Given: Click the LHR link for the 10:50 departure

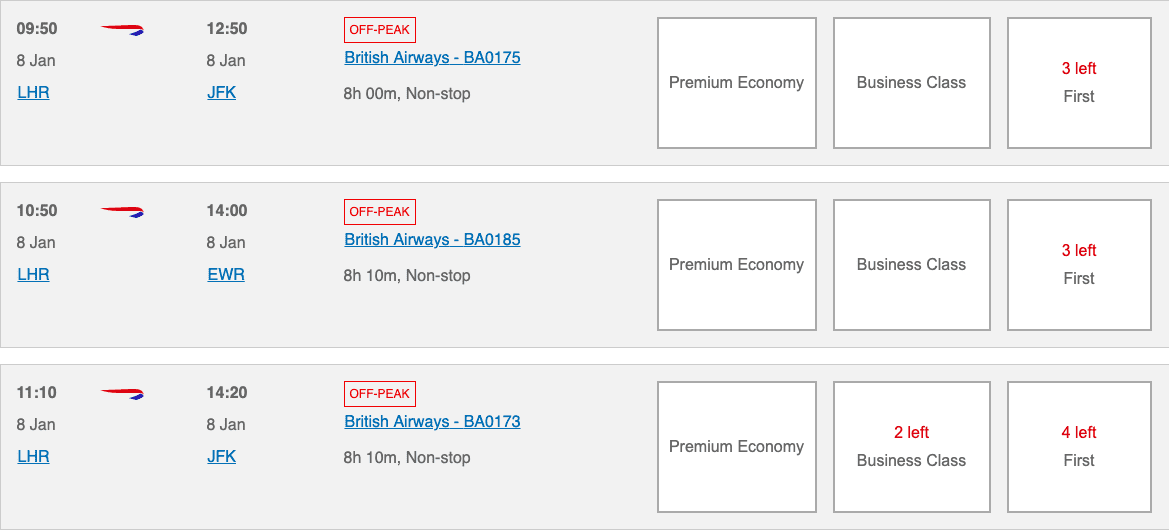Looking at the screenshot, I should (x=33, y=275).
